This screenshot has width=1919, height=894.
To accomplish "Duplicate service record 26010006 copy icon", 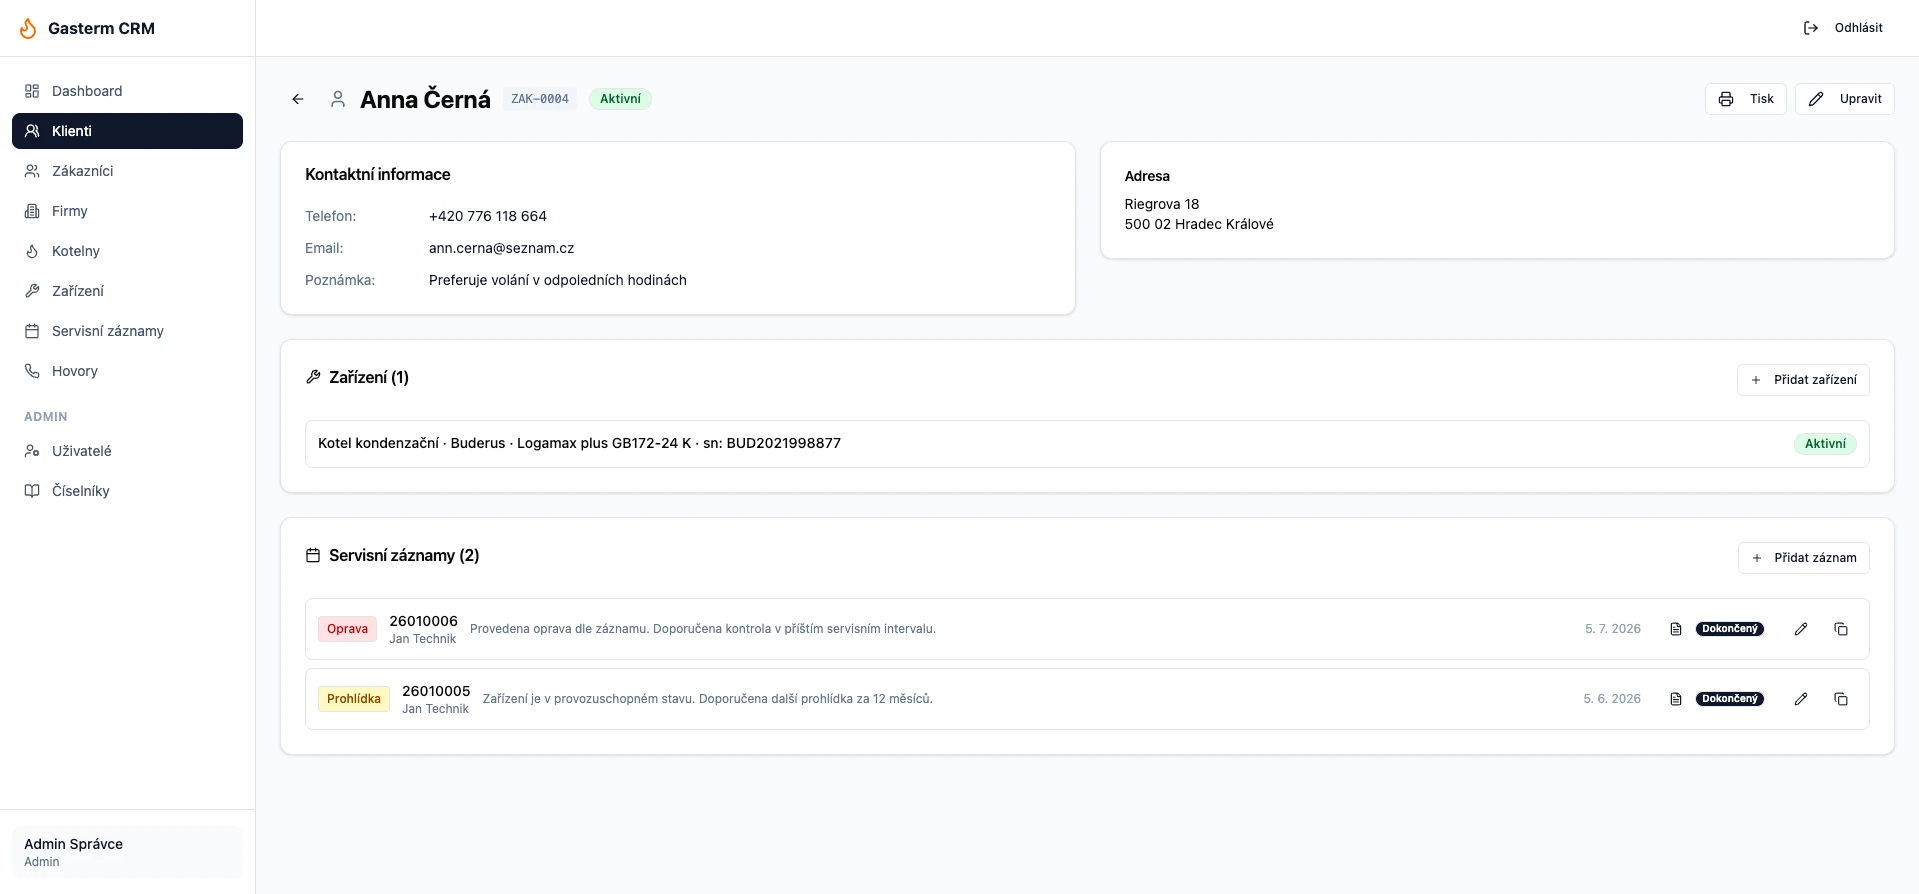I will (1840, 629).
